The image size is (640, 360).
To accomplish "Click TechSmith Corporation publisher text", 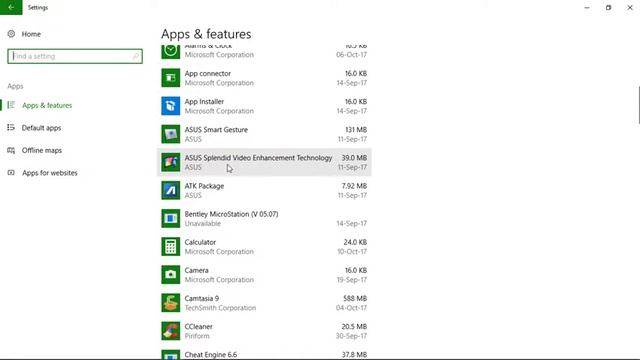I will (x=220, y=308).
